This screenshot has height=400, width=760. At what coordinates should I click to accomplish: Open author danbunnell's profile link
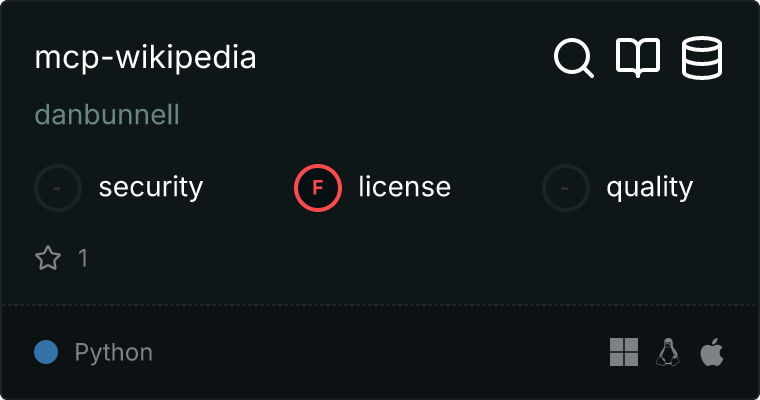pos(107,115)
